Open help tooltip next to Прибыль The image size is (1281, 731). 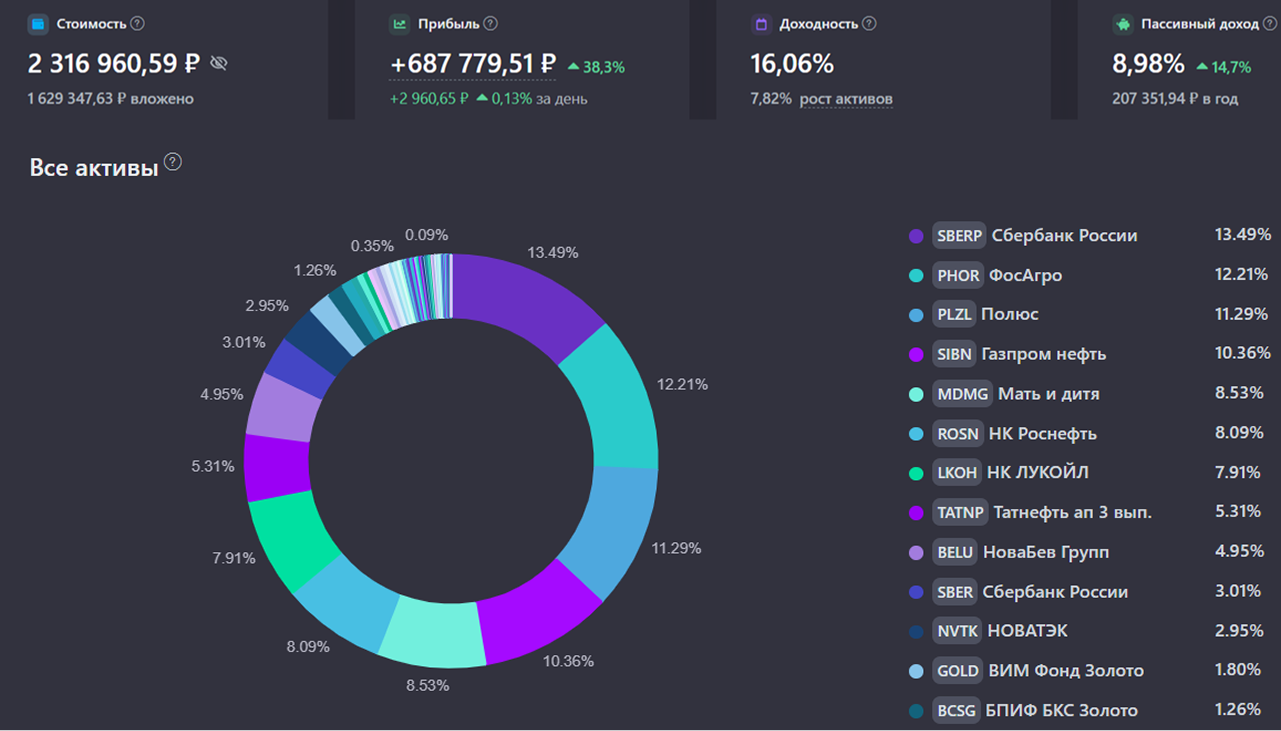[491, 22]
